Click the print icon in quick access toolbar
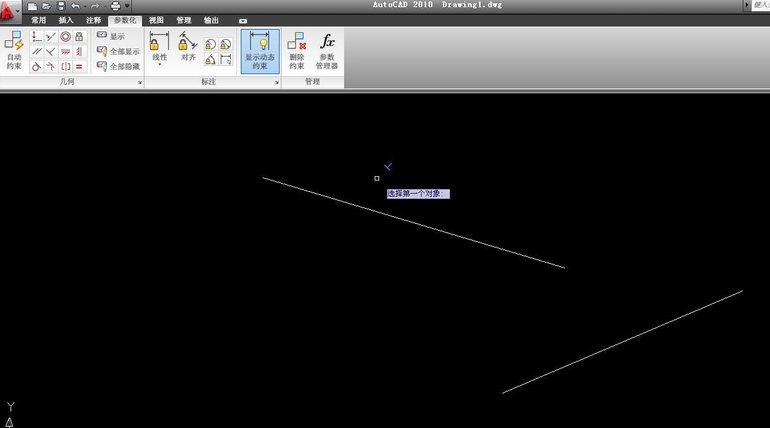The image size is (770, 428). [115, 6]
